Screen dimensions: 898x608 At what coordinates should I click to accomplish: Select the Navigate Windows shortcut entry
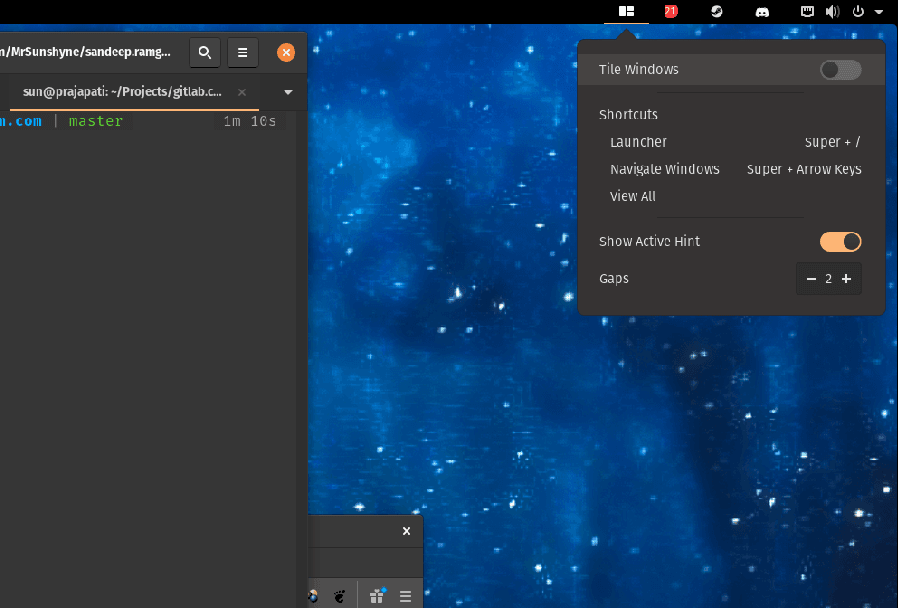(665, 169)
